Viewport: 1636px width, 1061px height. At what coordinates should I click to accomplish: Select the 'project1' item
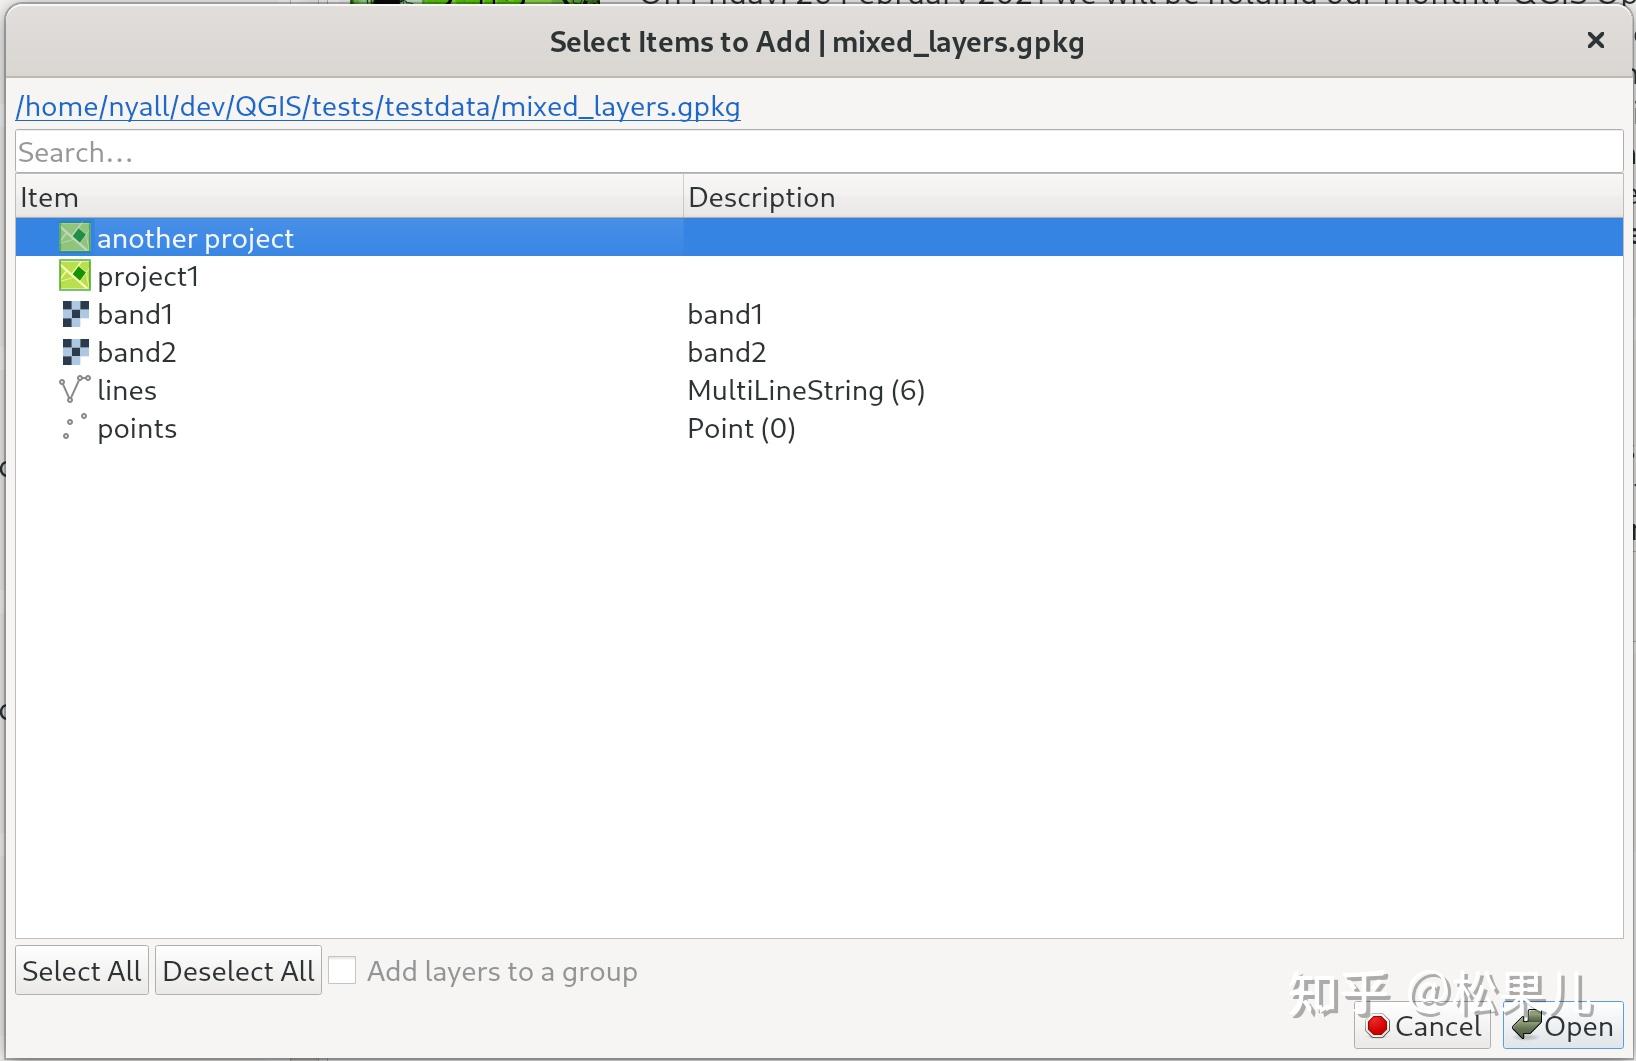coord(148,277)
